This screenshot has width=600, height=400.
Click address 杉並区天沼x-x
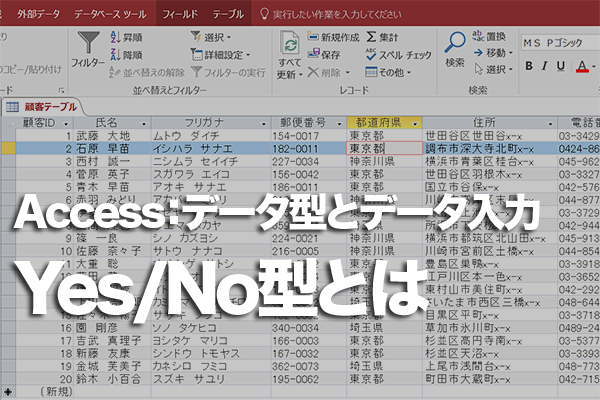pos(490,354)
